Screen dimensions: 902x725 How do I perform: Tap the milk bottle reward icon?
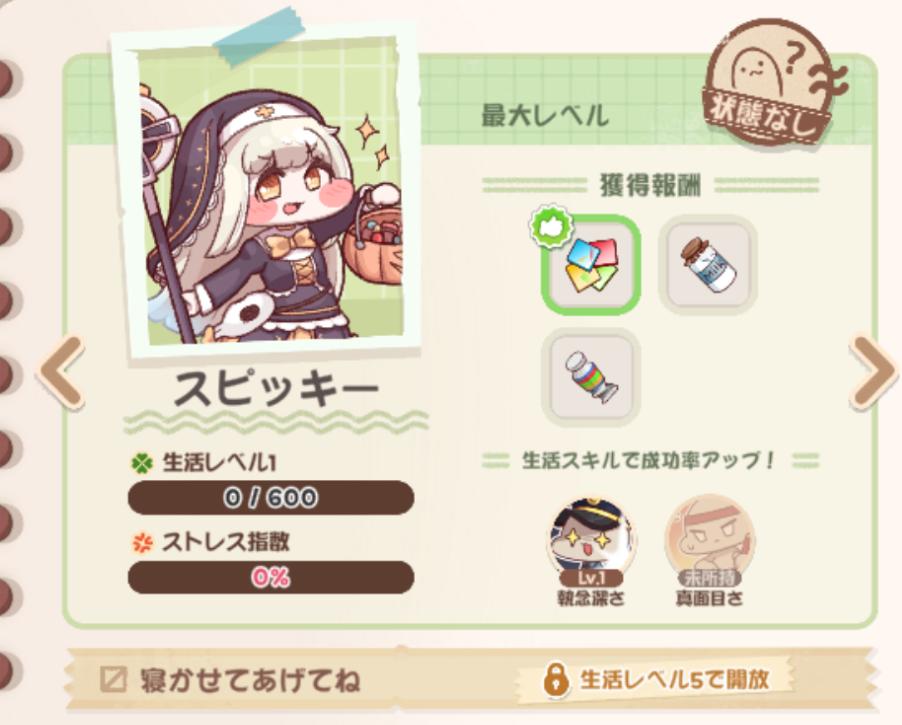[x=708, y=265]
